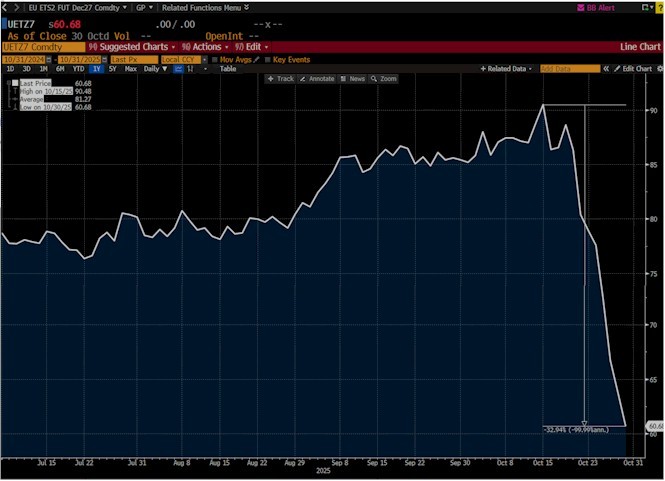Open the Local CCY currency dropdown
The width and height of the screenshot is (665, 481).
tap(183, 59)
